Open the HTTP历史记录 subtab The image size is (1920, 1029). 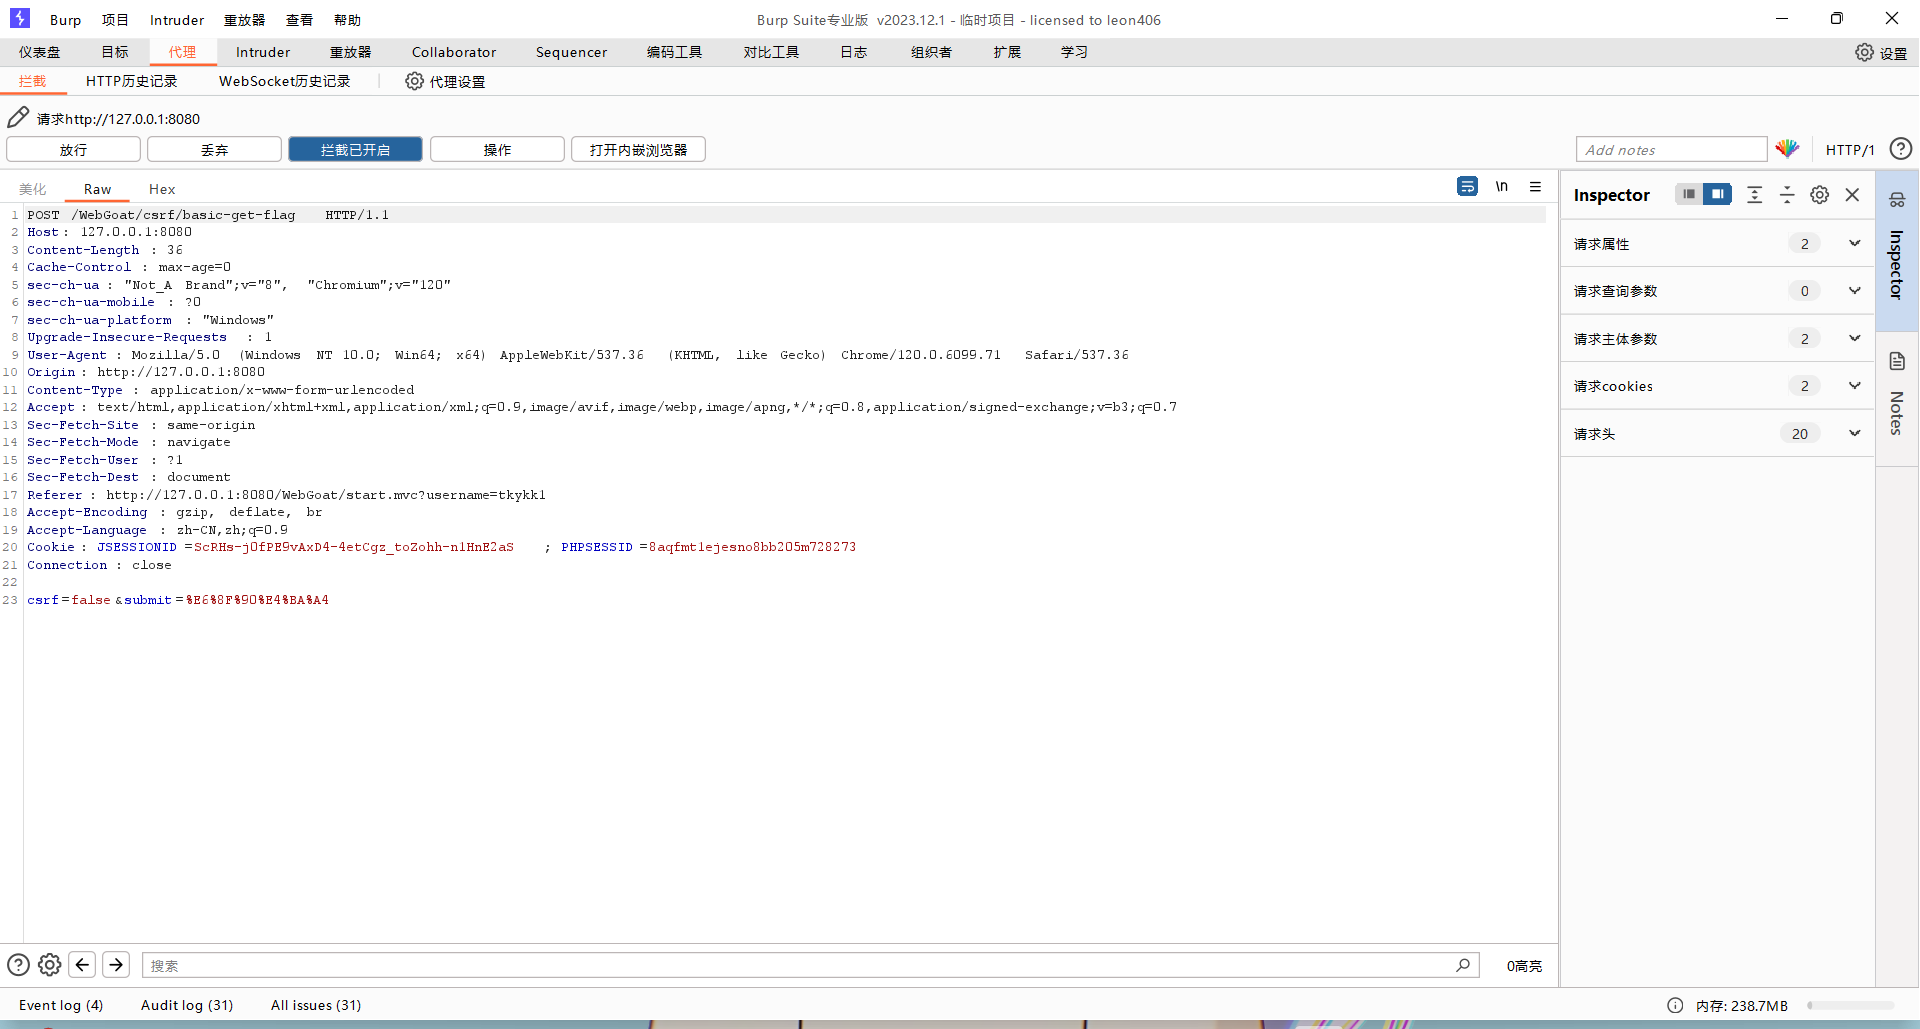point(131,81)
